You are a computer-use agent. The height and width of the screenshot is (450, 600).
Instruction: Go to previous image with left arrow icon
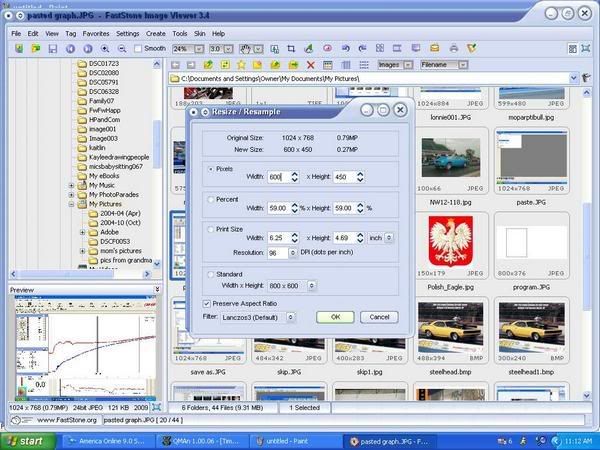[70, 49]
